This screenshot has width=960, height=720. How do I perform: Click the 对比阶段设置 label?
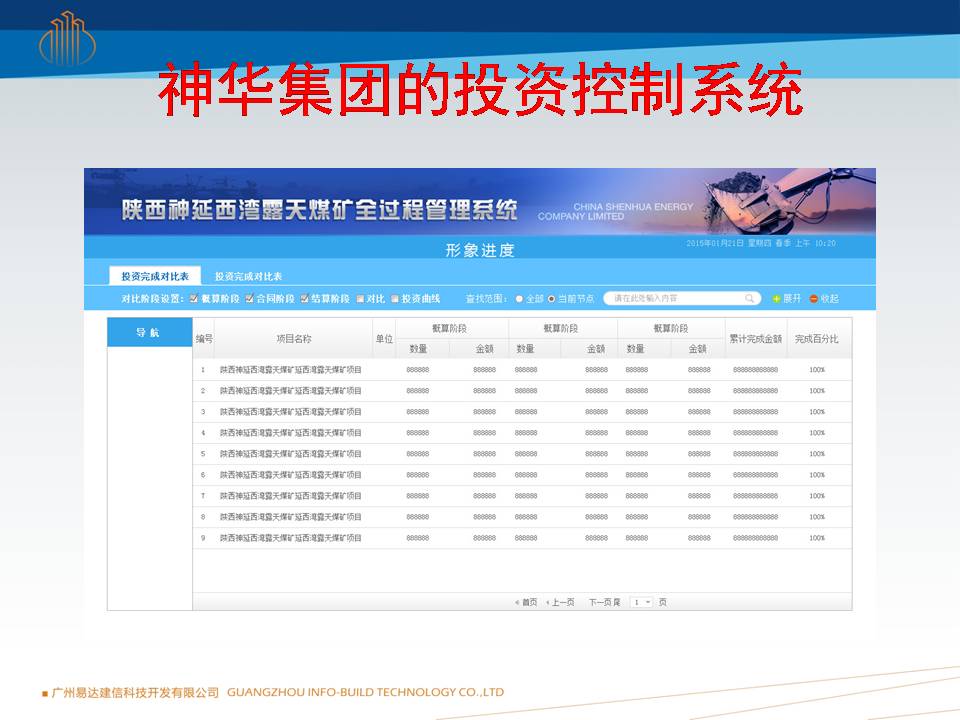pos(152,299)
